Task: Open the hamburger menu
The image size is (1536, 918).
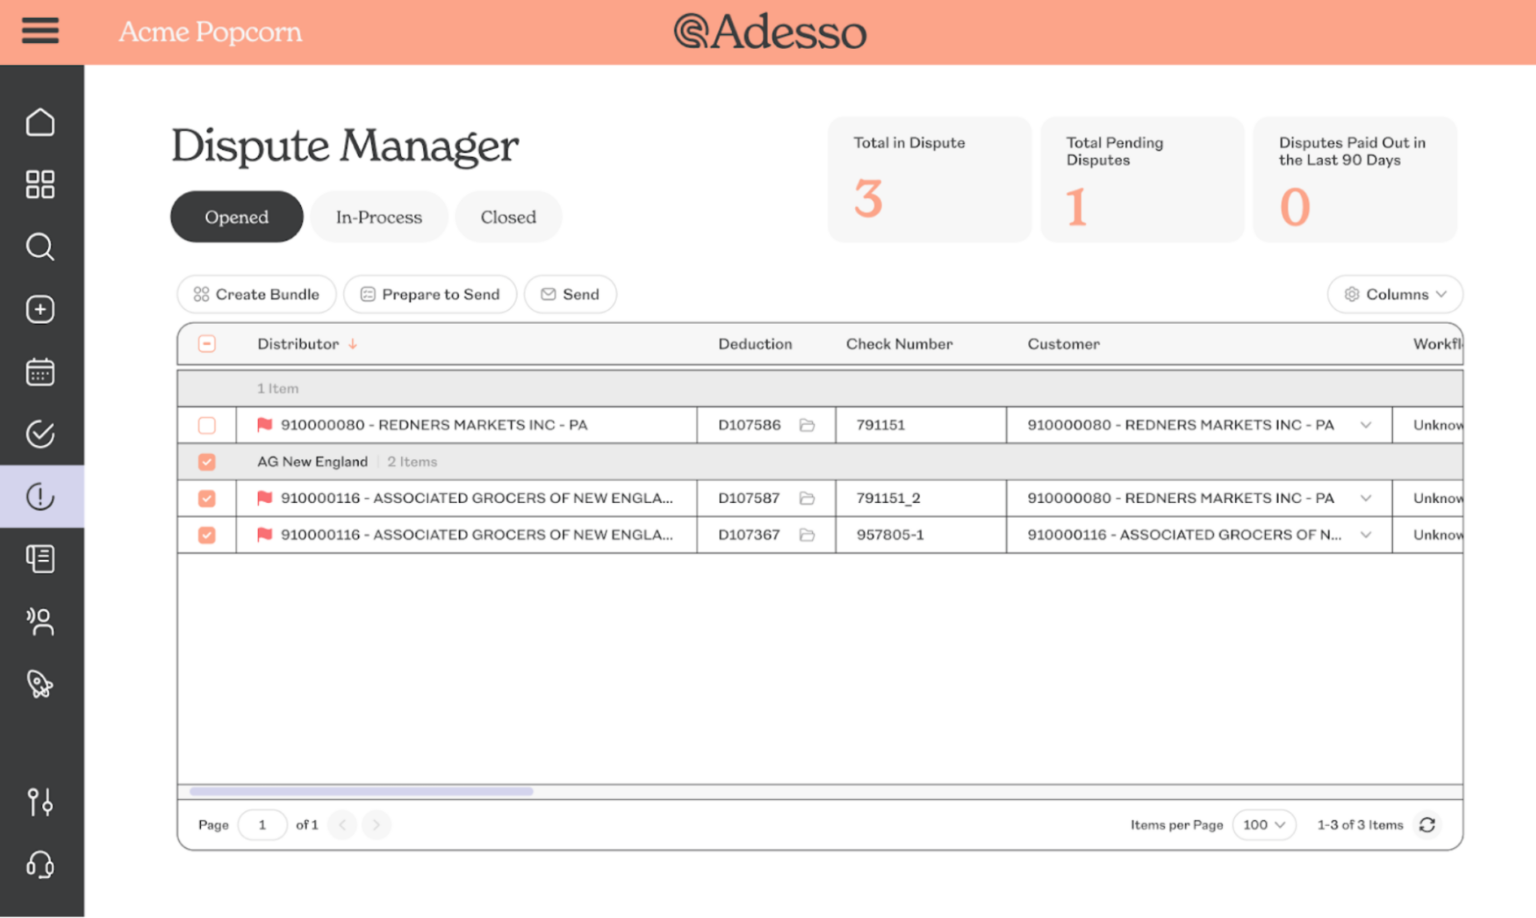Action: 40,31
